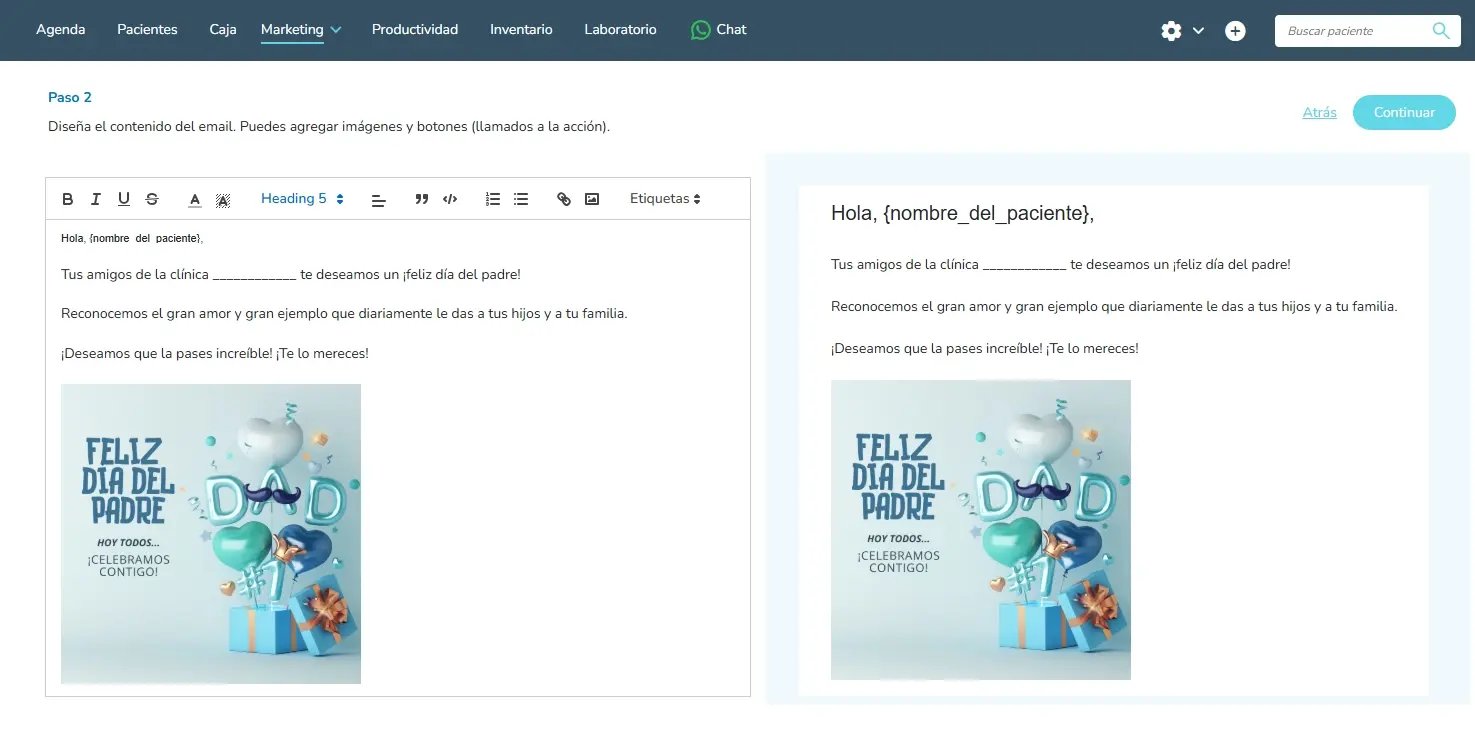Toggle italic text style
This screenshot has height=736, width=1475.
pos(96,199)
